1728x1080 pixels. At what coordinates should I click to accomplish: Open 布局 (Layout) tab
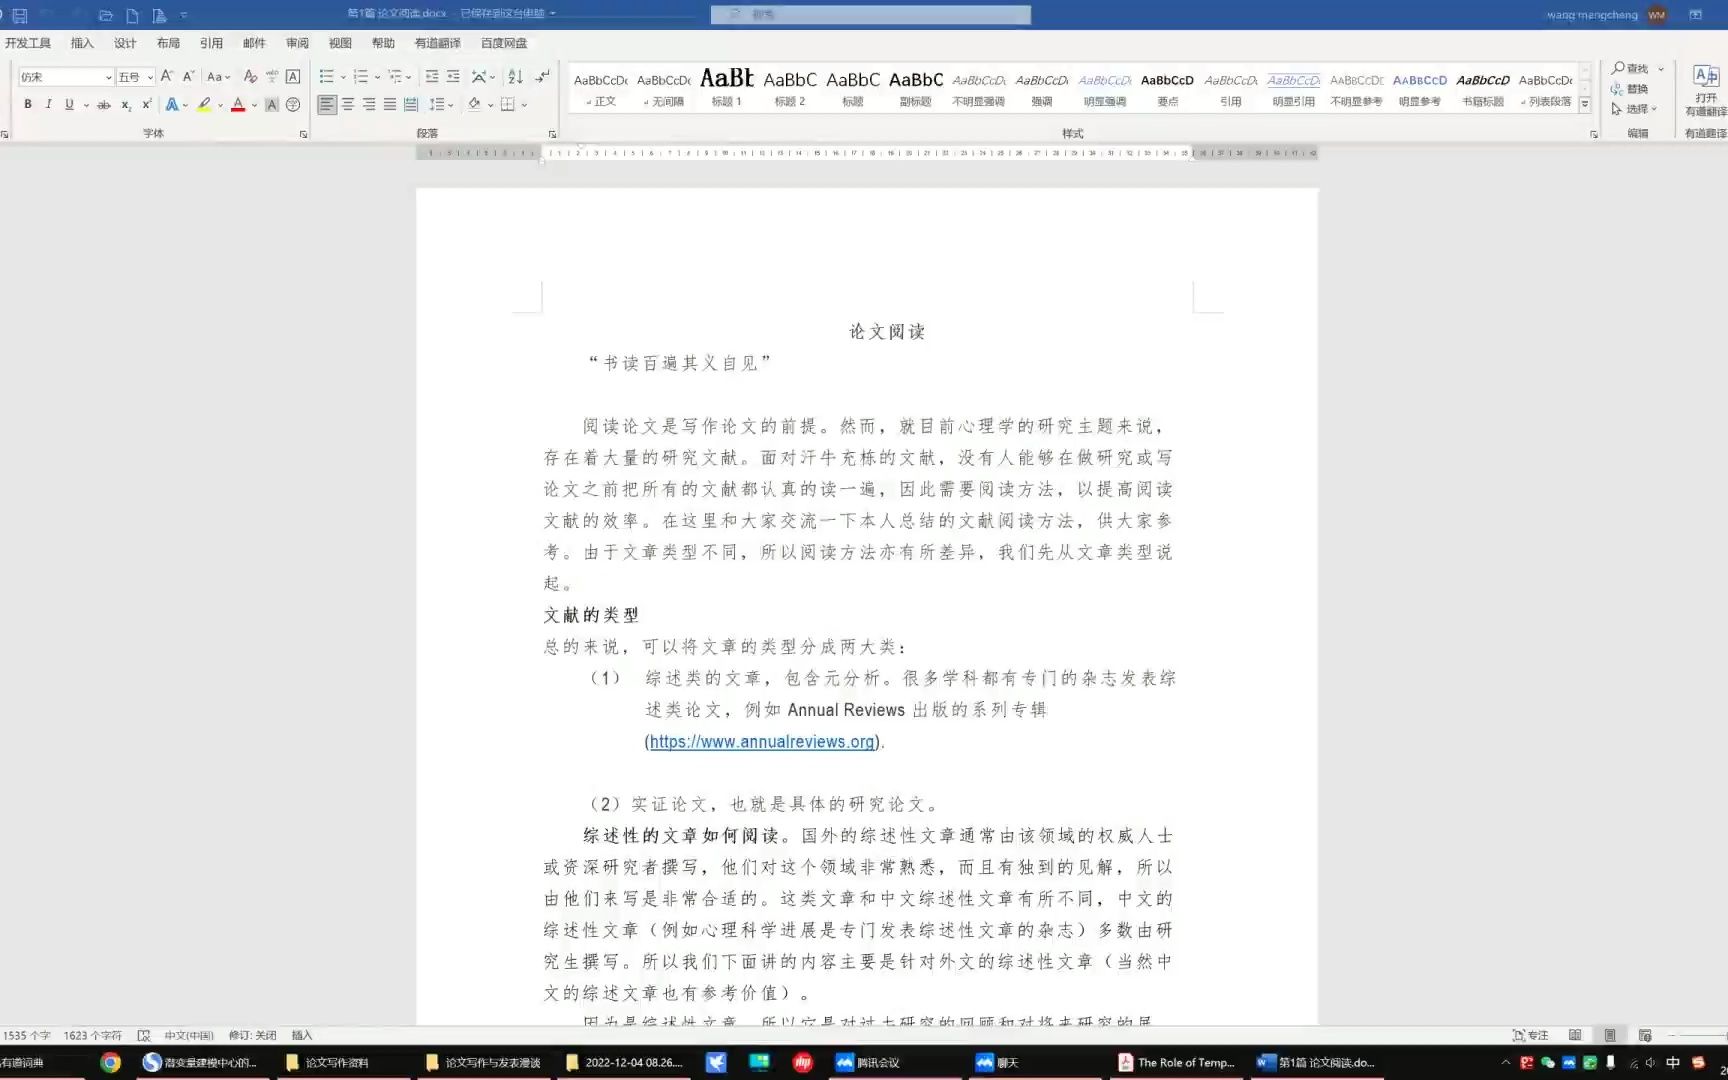[x=168, y=43]
